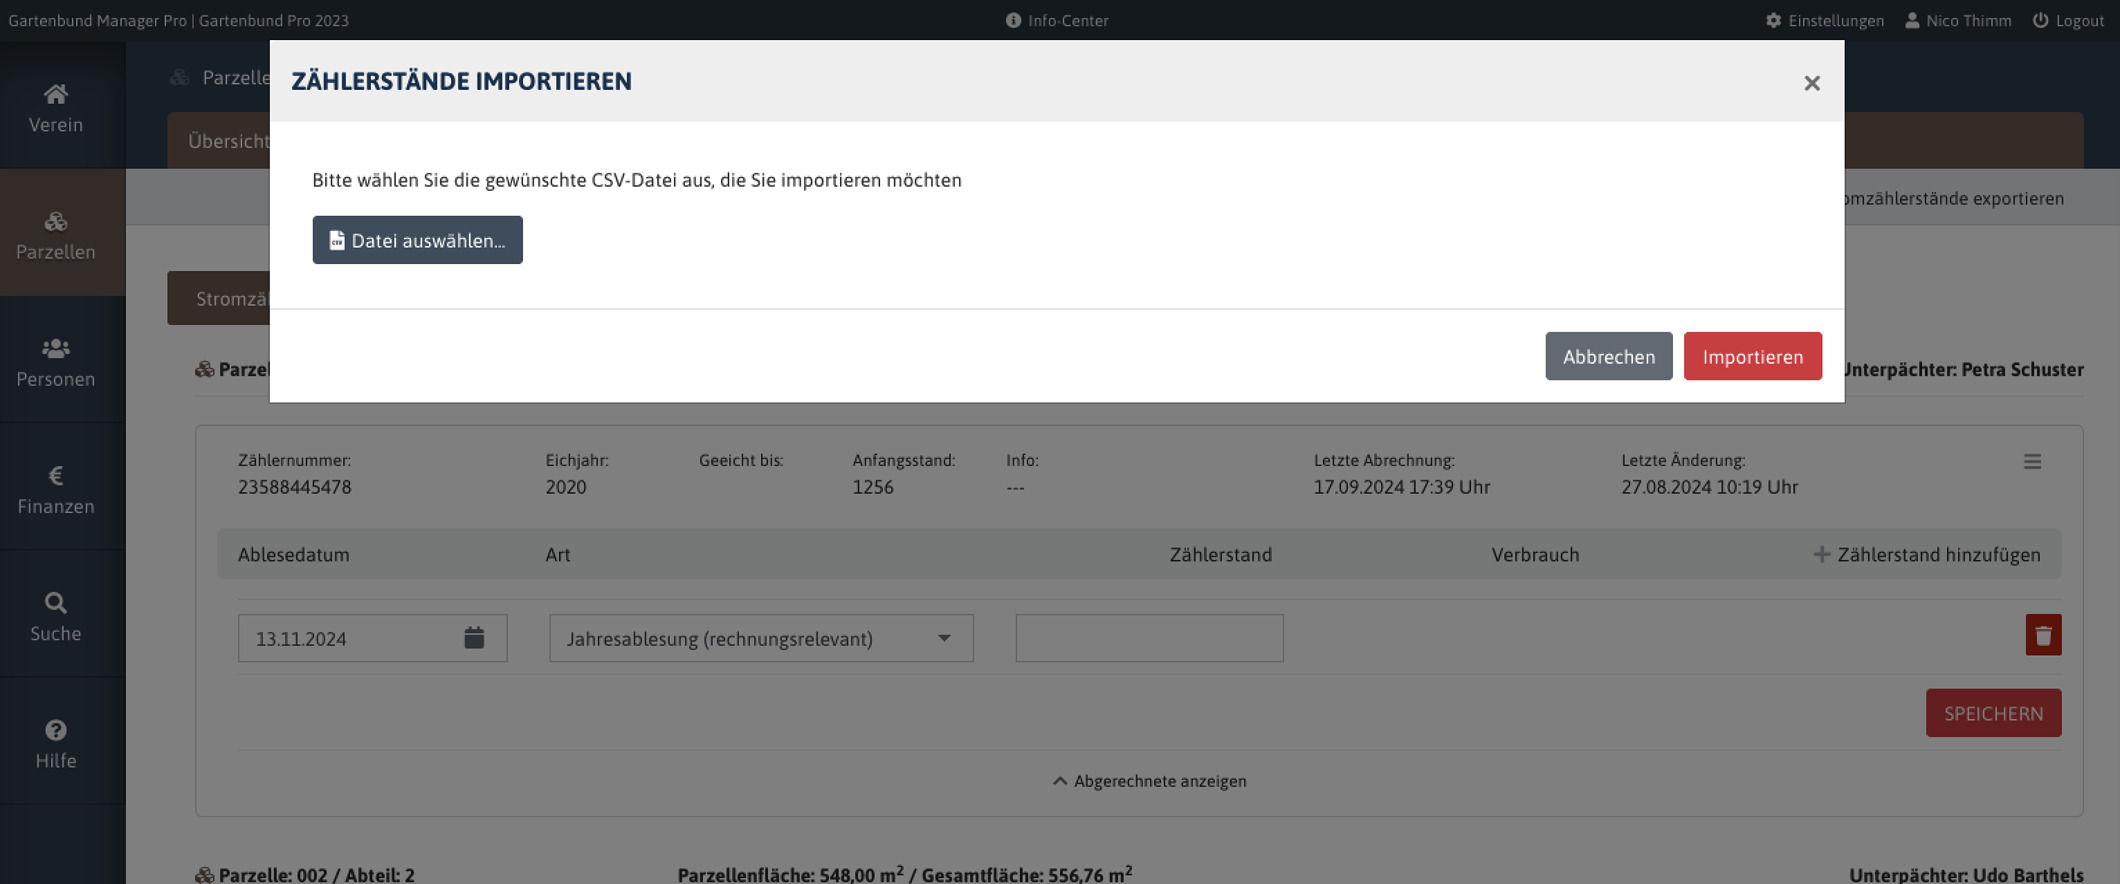The height and width of the screenshot is (884, 2120).
Task: Open the Finanzen euro section
Action: pos(56,489)
